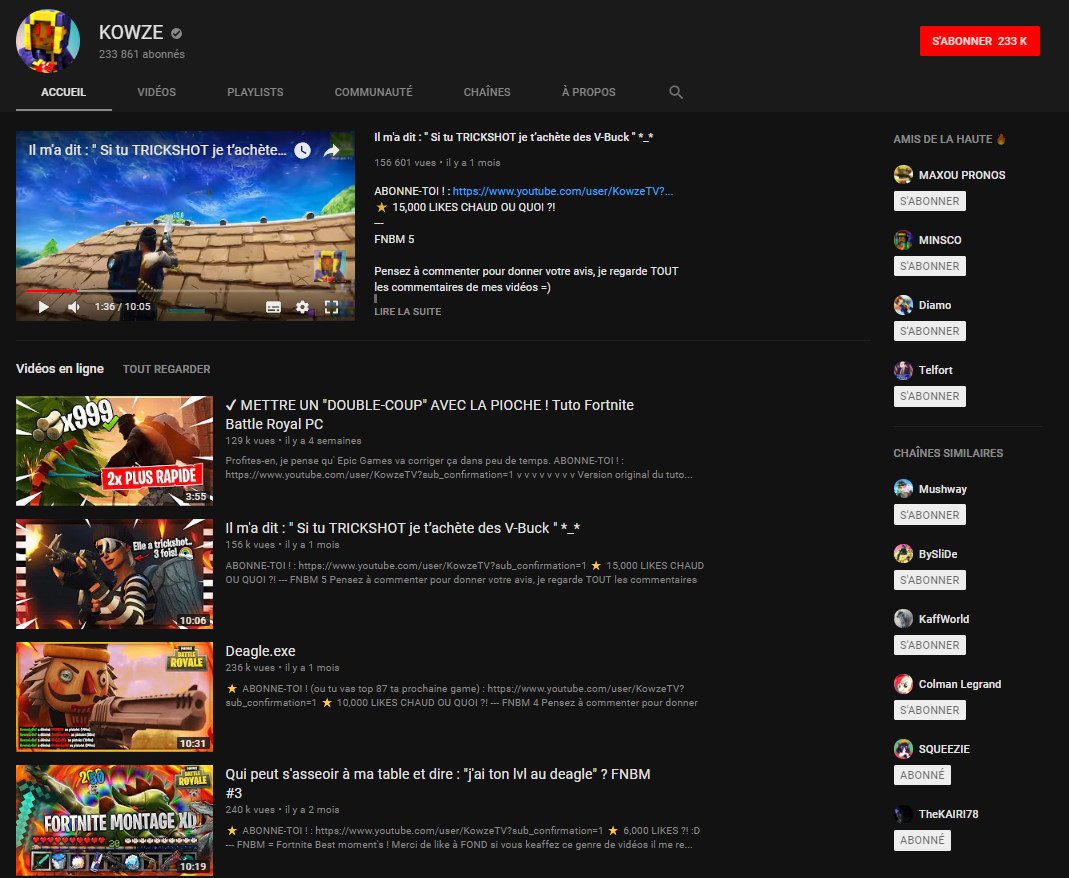Click the featured video title beside the player
The image size is (1069, 878).
pos(514,137)
